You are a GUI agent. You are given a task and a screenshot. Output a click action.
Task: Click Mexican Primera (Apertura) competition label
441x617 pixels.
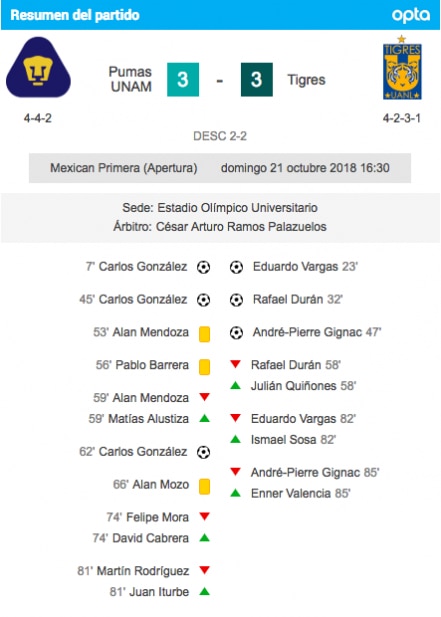point(124,168)
